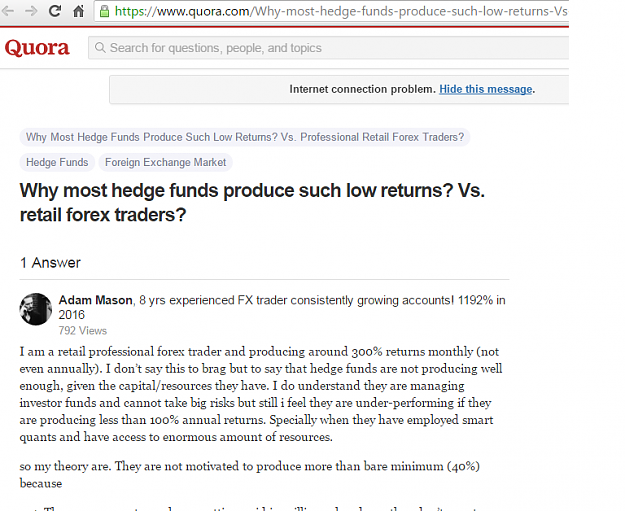Click the browser back arrow
This screenshot has width=625, height=511.
[8, 11]
